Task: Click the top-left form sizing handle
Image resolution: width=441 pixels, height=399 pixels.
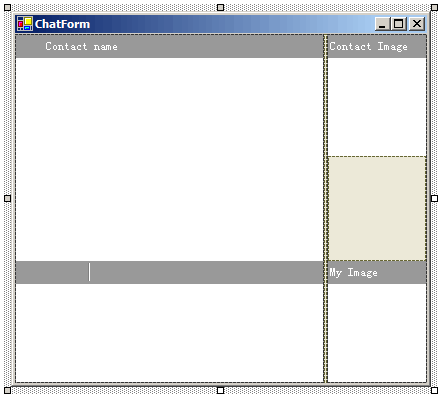Action: pyautogui.click(x=7, y=7)
